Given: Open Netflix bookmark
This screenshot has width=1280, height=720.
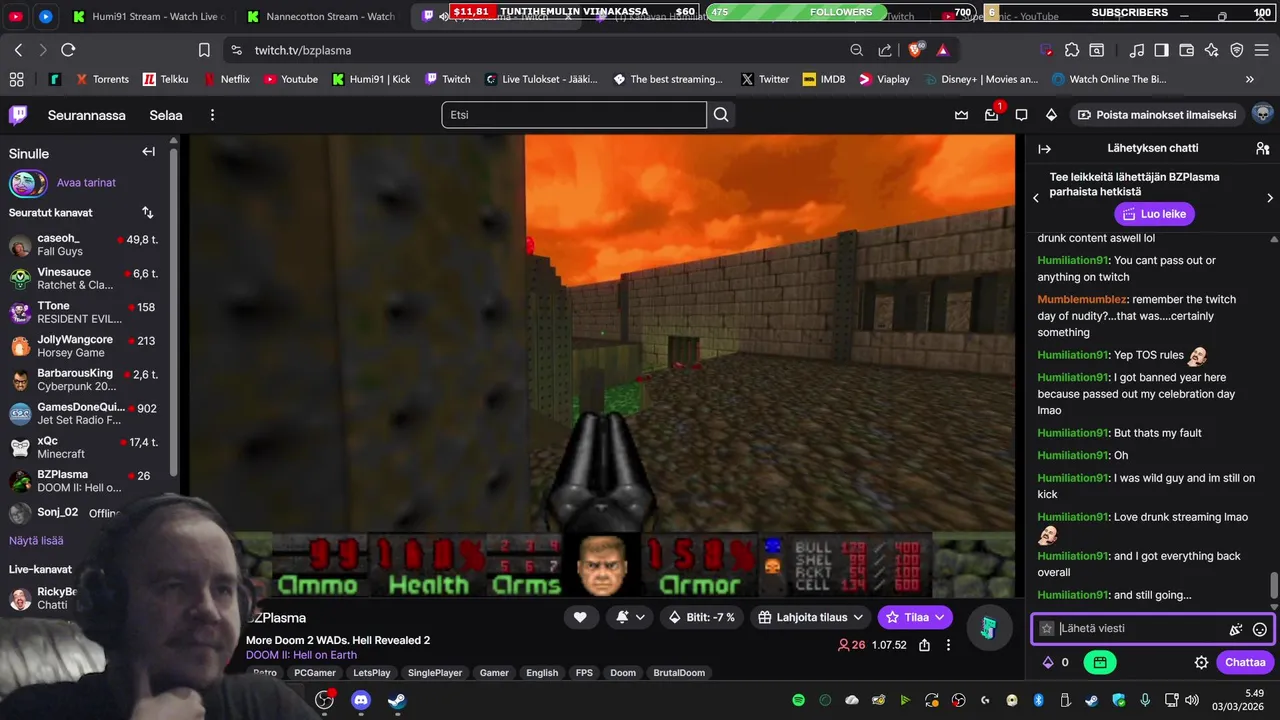Looking at the screenshot, I should tap(227, 79).
